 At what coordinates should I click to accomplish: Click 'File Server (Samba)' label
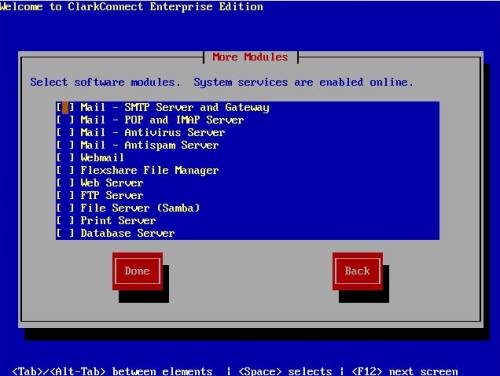[x=140, y=208]
